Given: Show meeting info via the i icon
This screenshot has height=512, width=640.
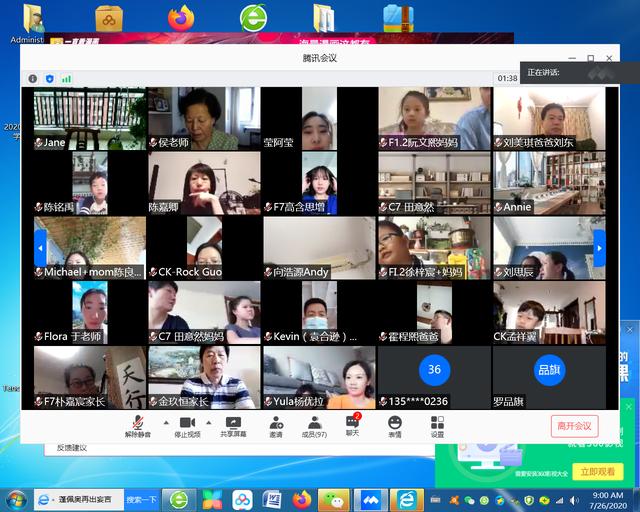Looking at the screenshot, I should (33, 78).
